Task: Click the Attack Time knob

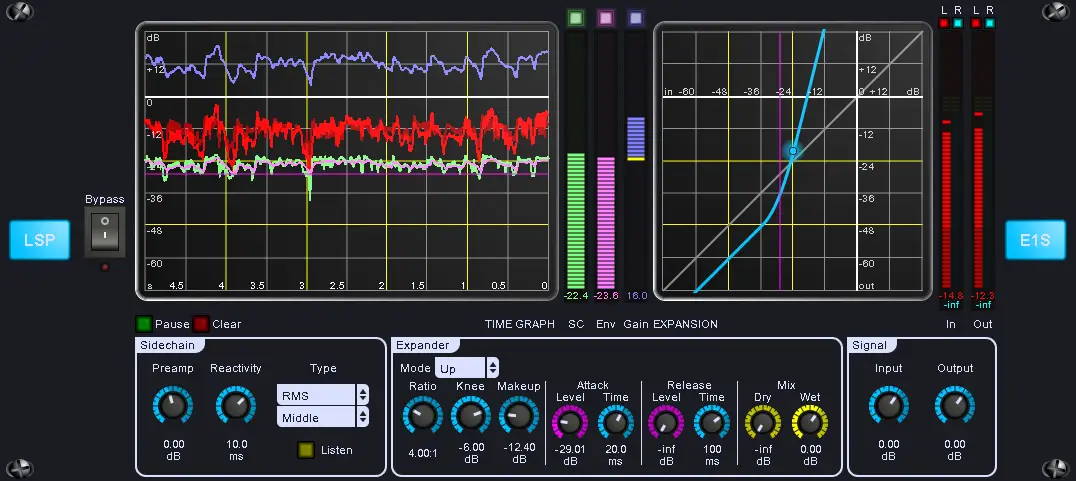Action: [616, 422]
